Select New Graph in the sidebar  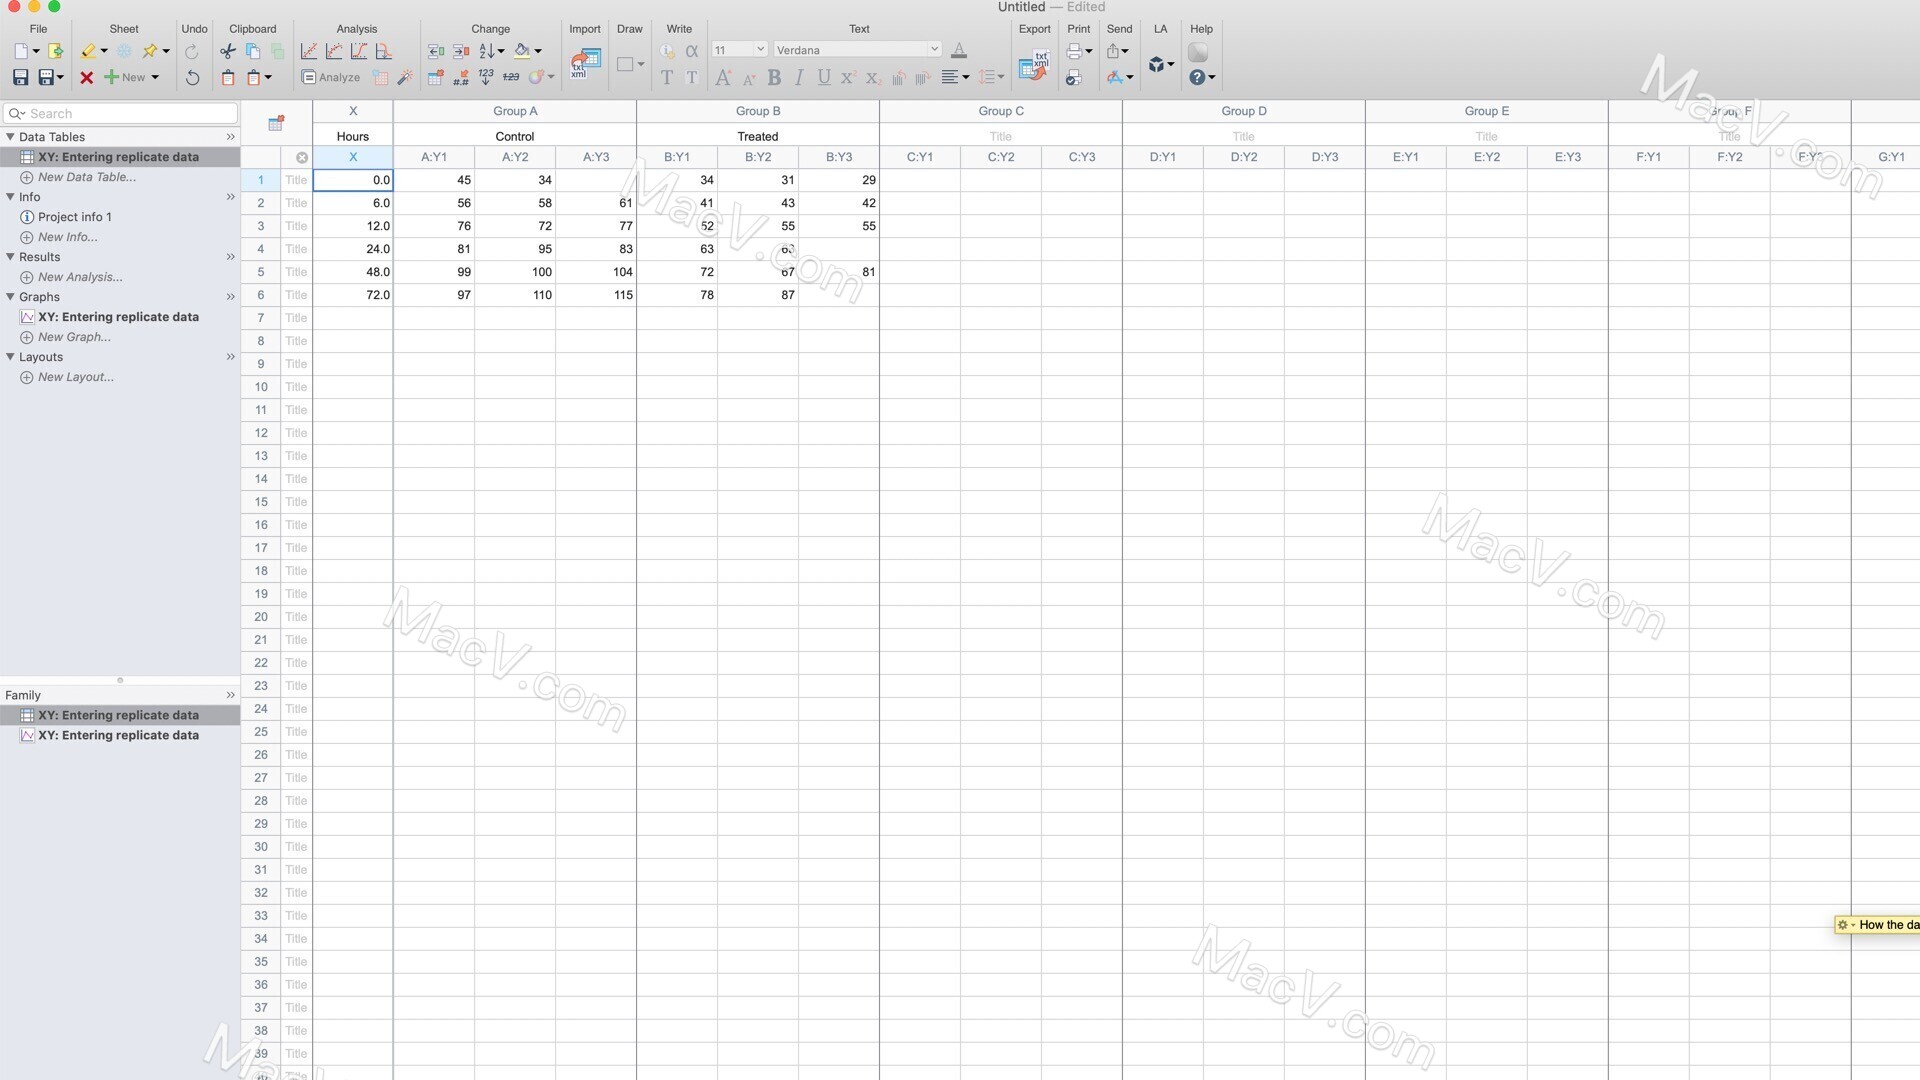click(73, 337)
